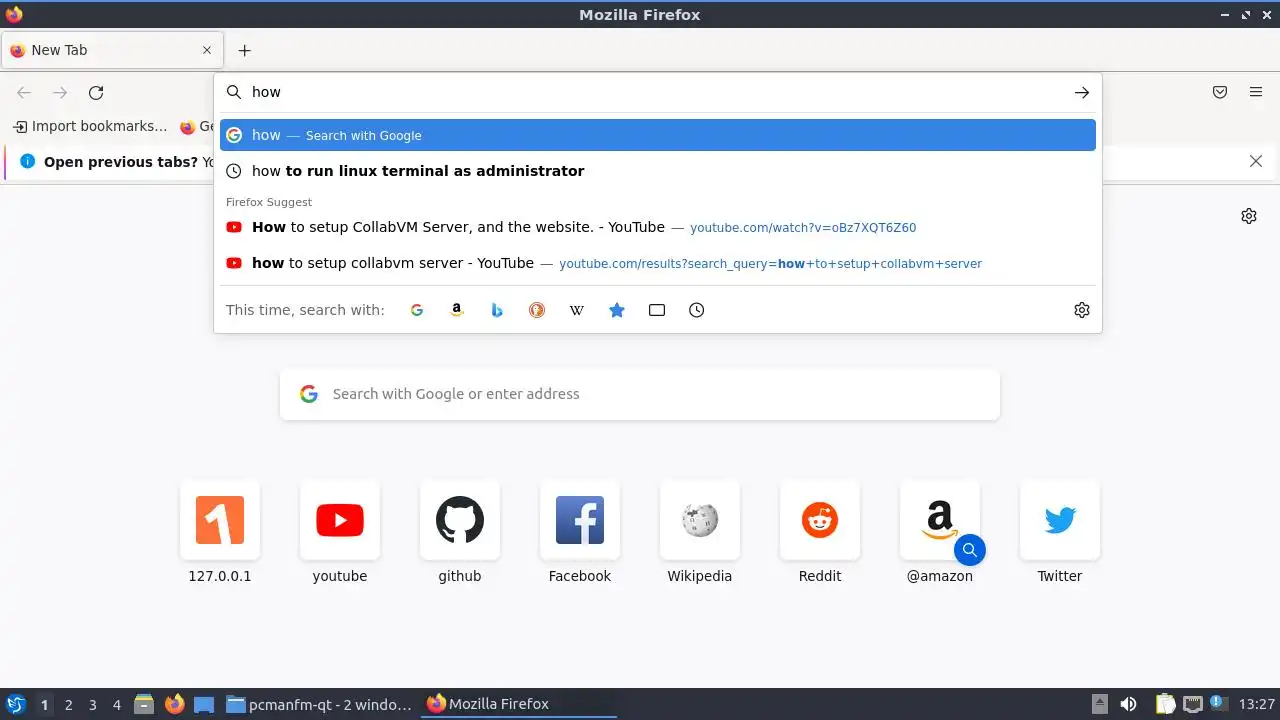Open new tab page personalize gear
Image resolution: width=1280 pixels, height=720 pixels.
(x=1249, y=216)
